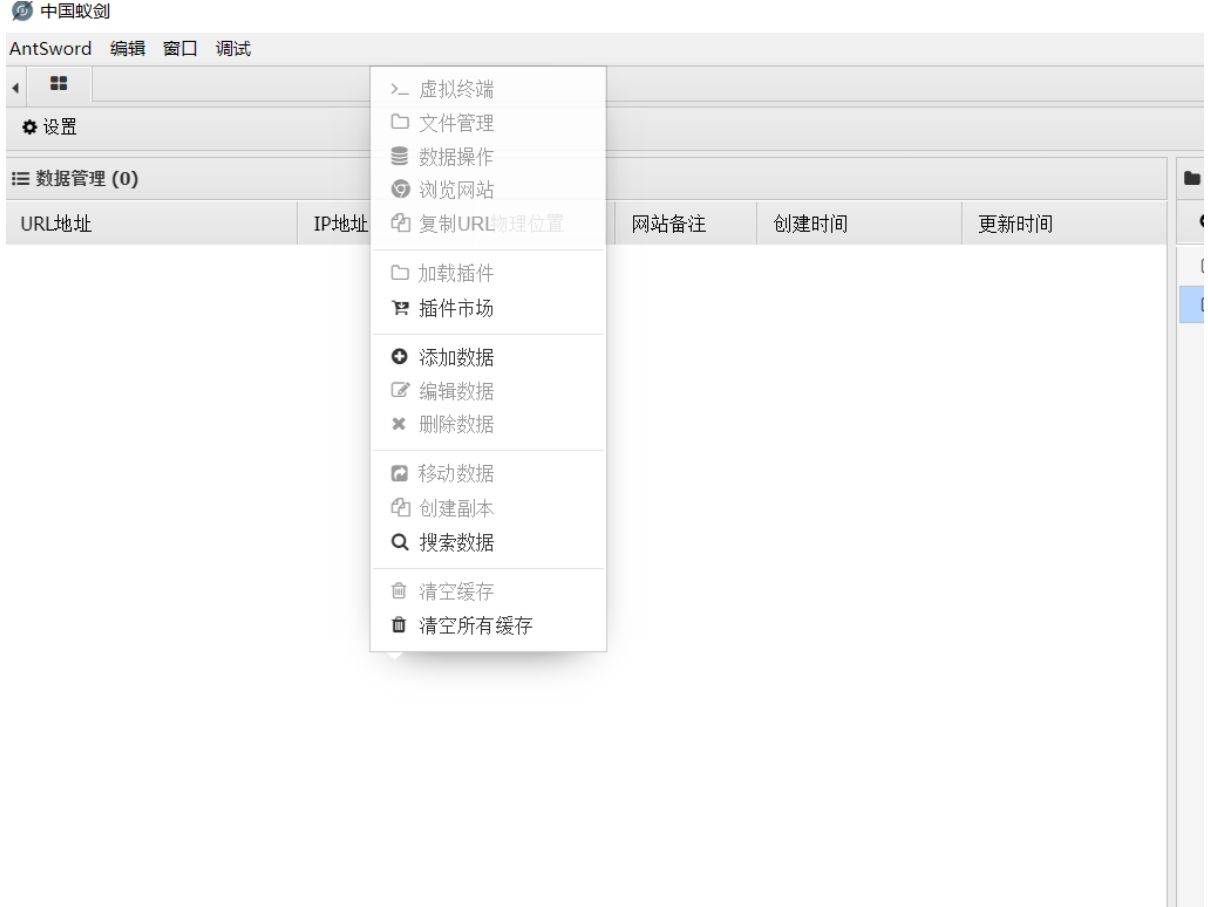The height and width of the screenshot is (907, 1208).
Task: Select 创建副本 in context menu
Action: 488,509
